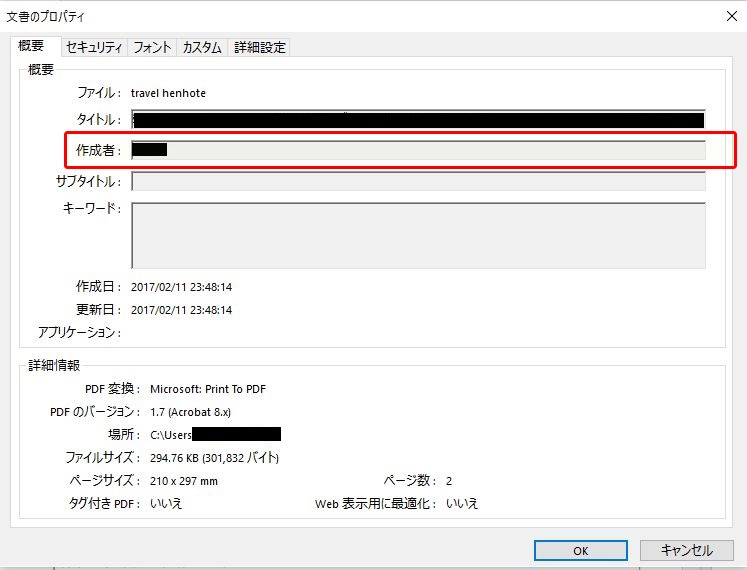Click inside the キーワード text area
The height and width of the screenshot is (570, 747).
click(418, 235)
